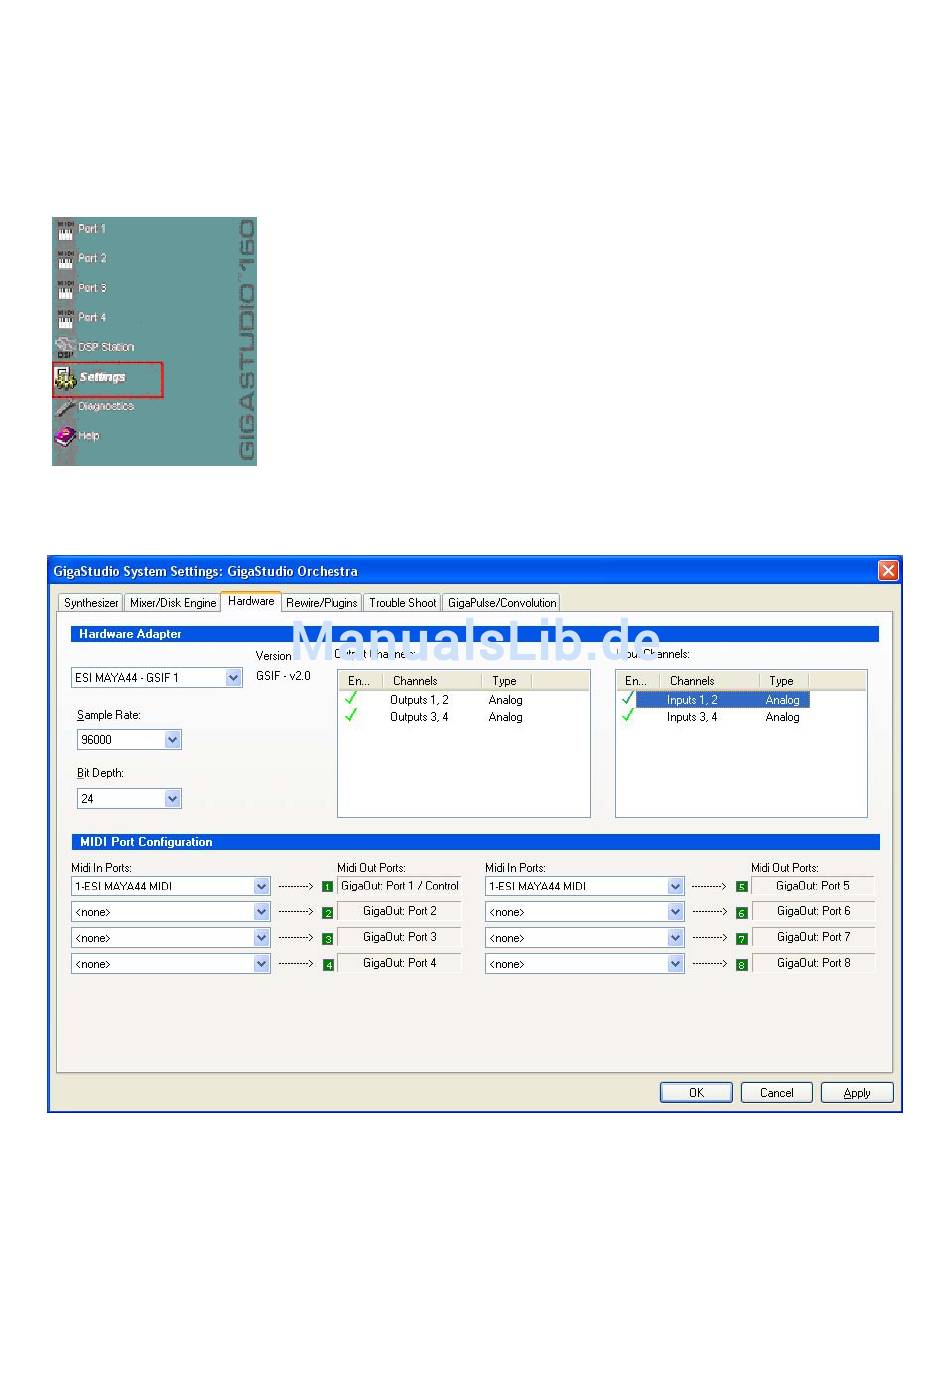Select the highlighted 'Inputs 1, 2' row

coord(723,700)
